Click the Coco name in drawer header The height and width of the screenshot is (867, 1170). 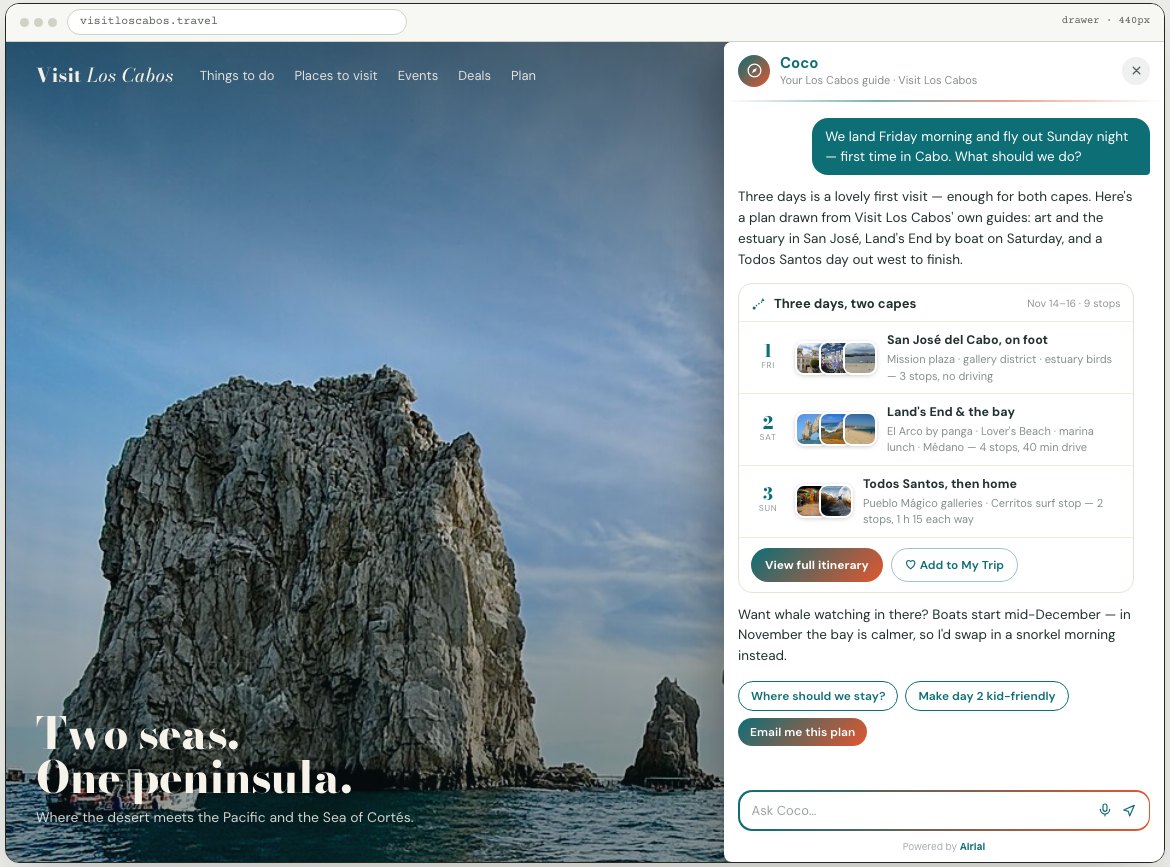[x=798, y=63]
